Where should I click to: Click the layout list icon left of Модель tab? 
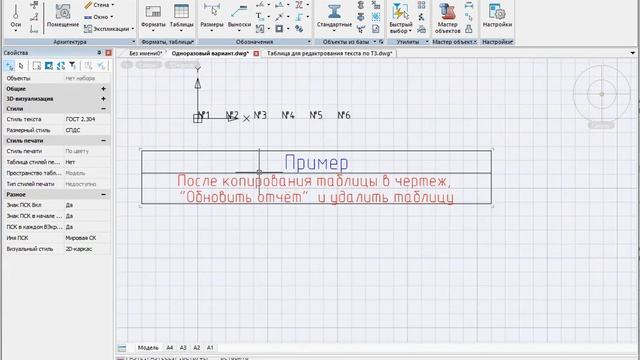[x=122, y=348]
